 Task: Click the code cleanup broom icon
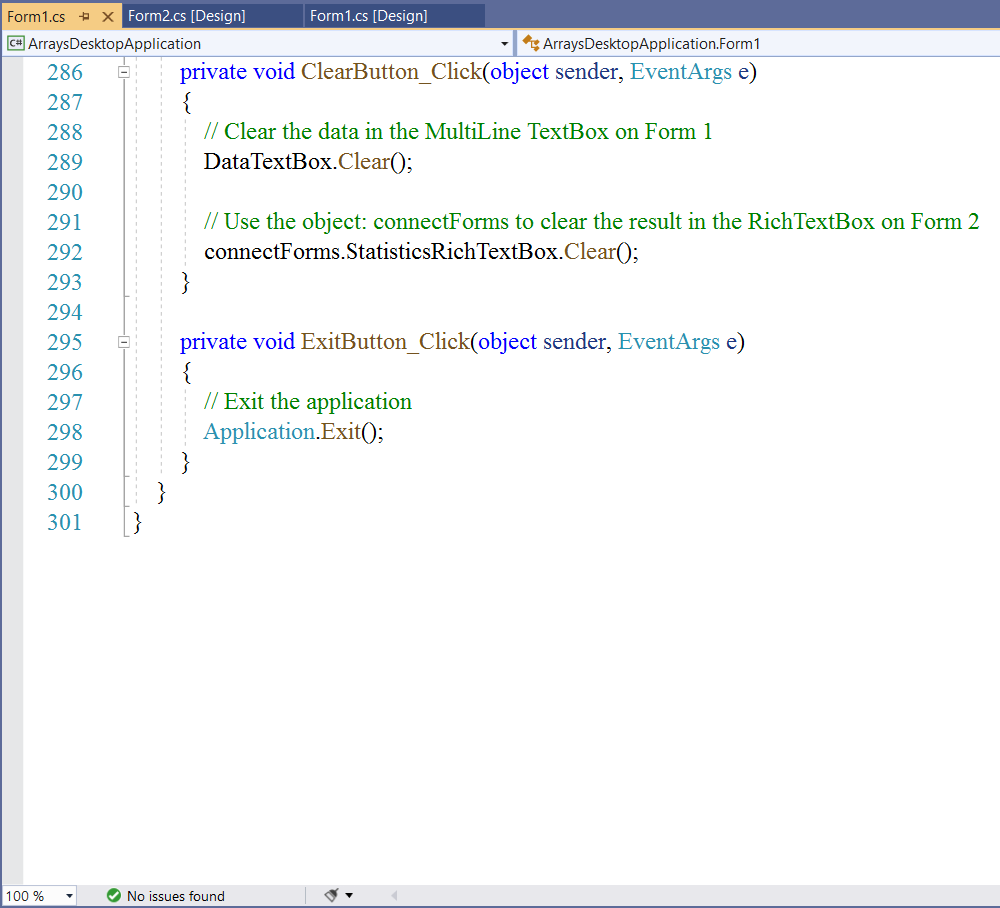pyautogui.click(x=331, y=895)
